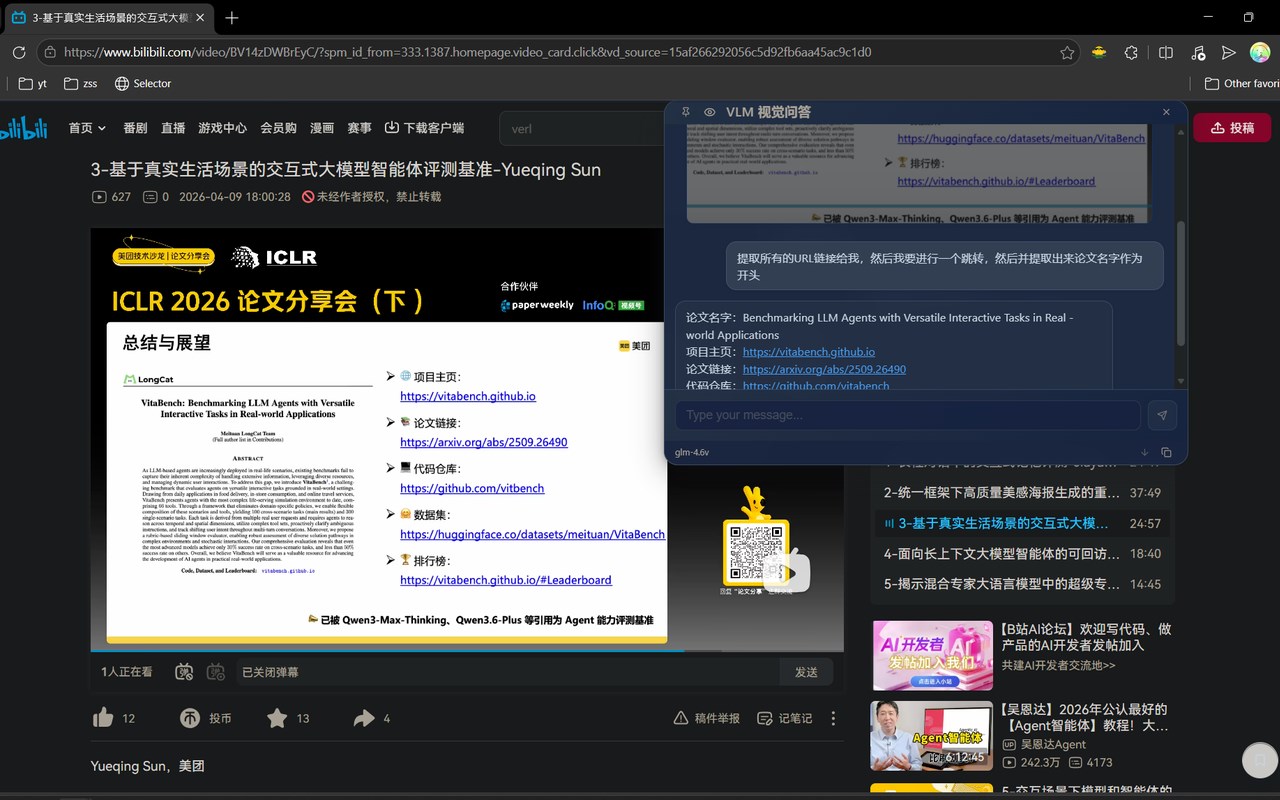Click the glm-4.6v model label

pos(692,452)
